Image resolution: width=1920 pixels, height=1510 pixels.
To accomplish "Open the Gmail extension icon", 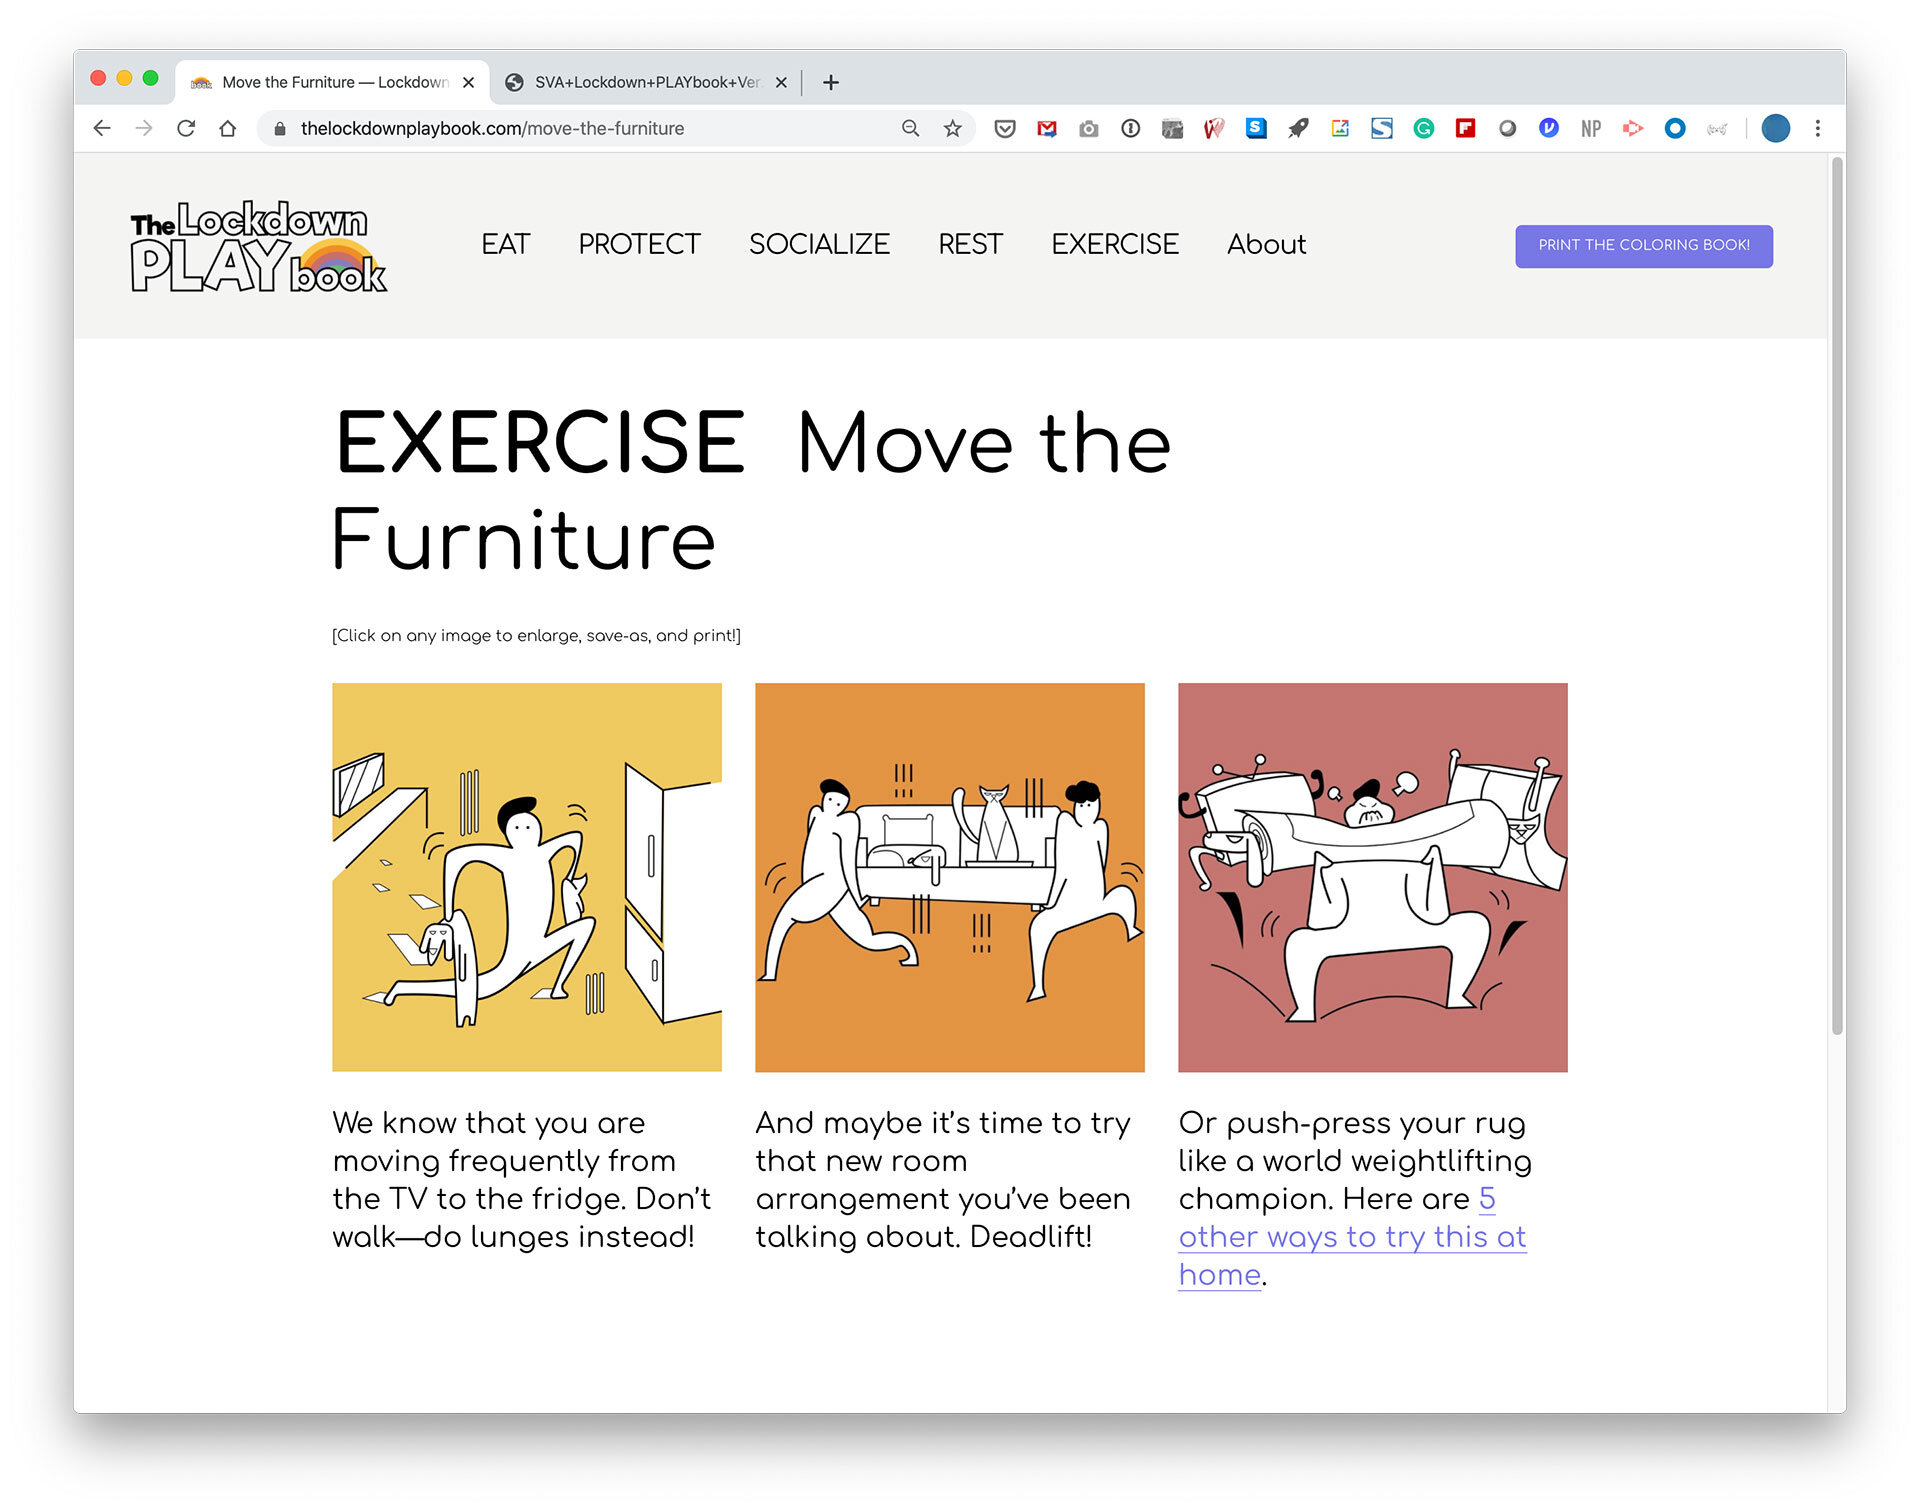I will 1047,128.
